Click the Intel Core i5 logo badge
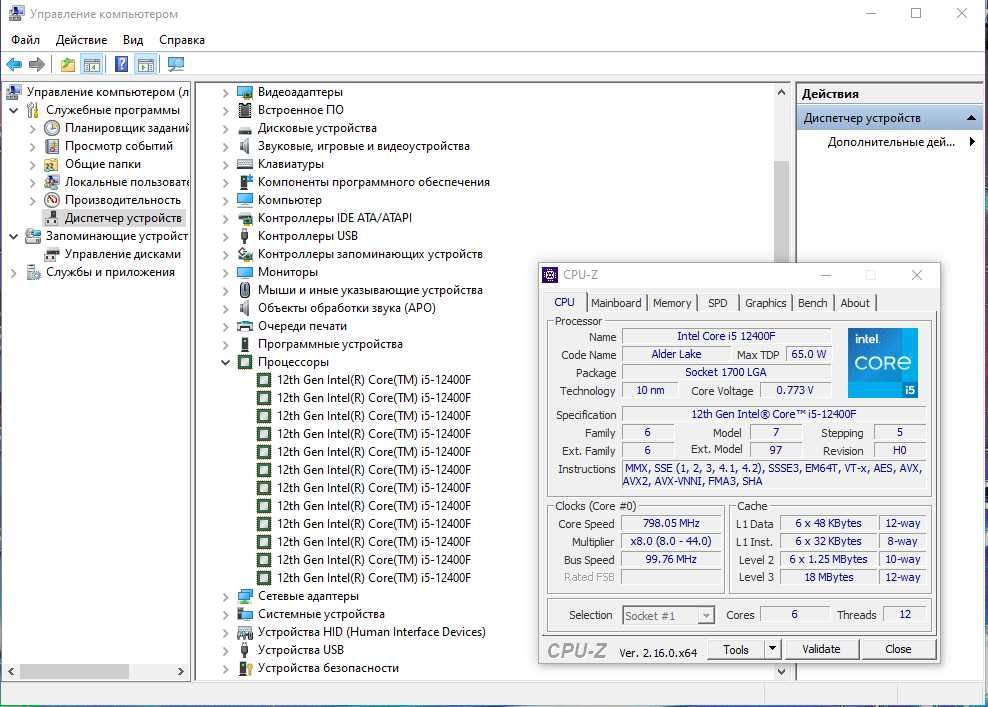 (882, 362)
